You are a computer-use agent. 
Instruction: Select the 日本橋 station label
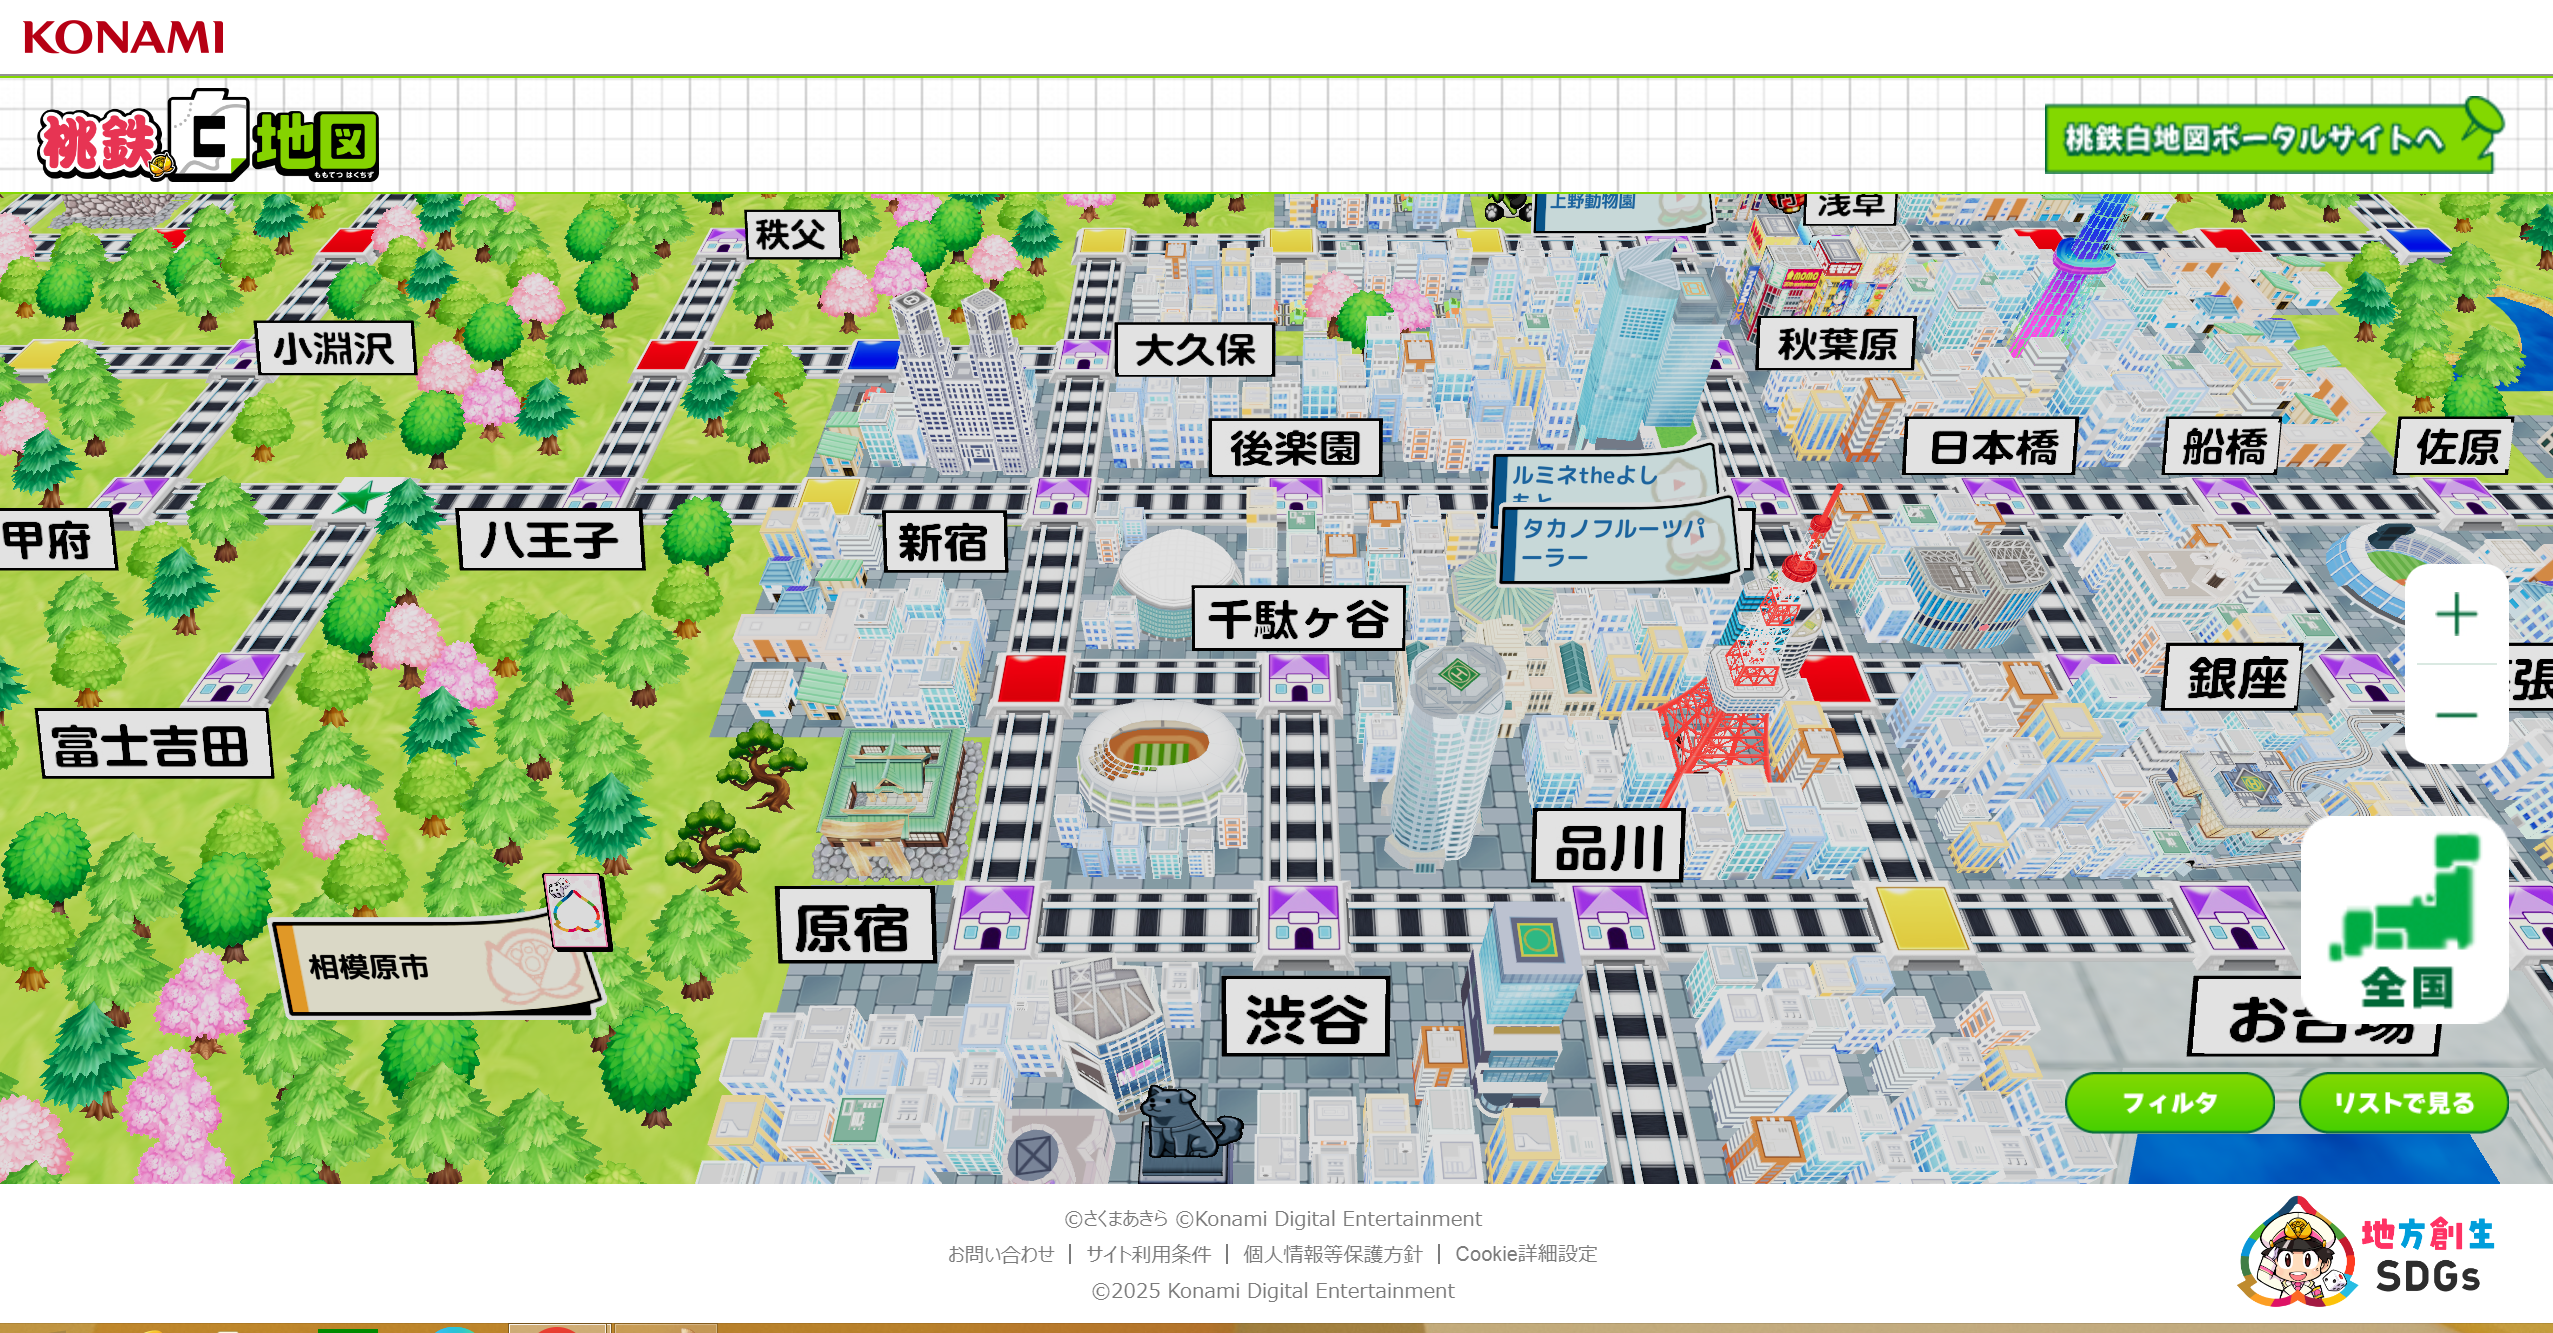pos(1991,446)
